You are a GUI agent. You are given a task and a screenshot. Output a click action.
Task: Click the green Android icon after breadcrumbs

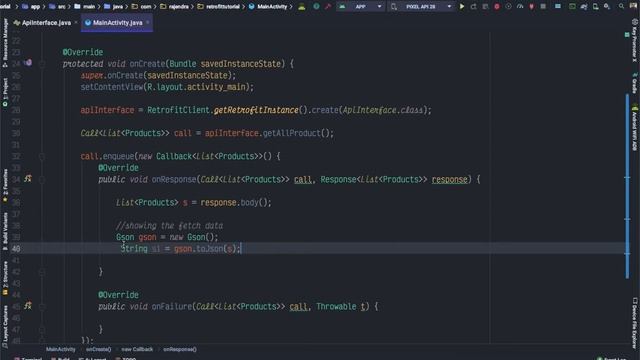click(302, 7)
